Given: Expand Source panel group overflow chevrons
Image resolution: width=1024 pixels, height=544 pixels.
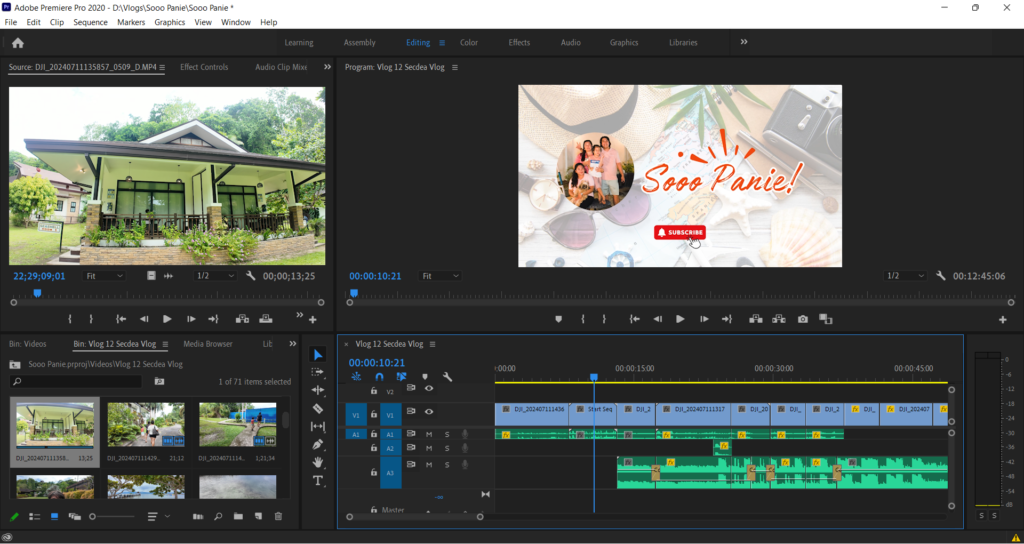Looking at the screenshot, I should (x=328, y=67).
